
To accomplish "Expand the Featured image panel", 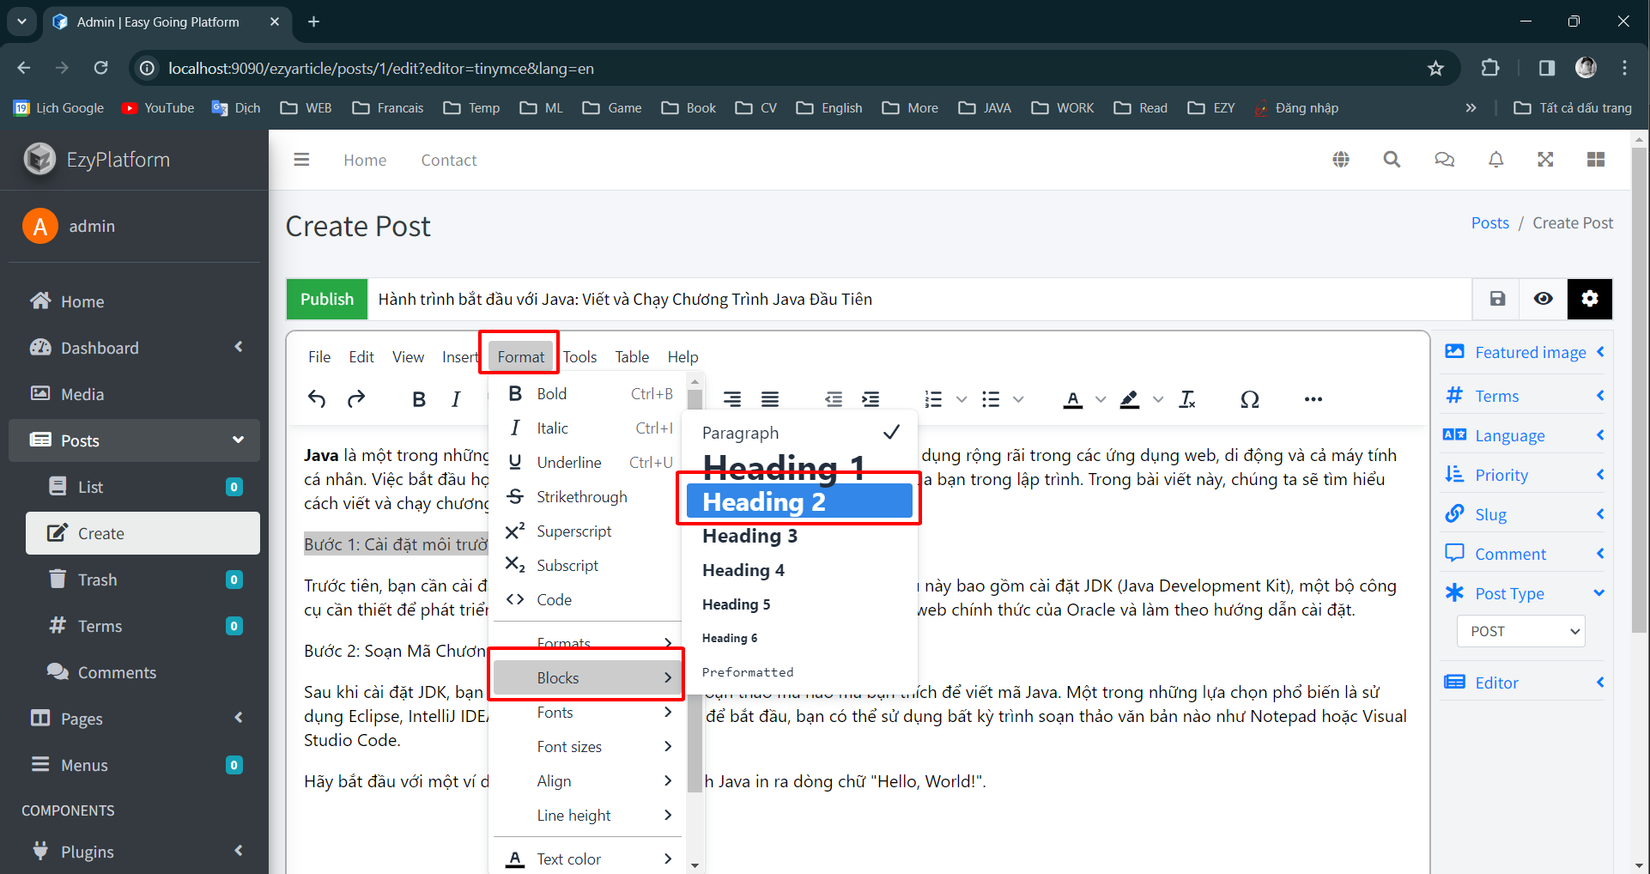I will 1524,352.
